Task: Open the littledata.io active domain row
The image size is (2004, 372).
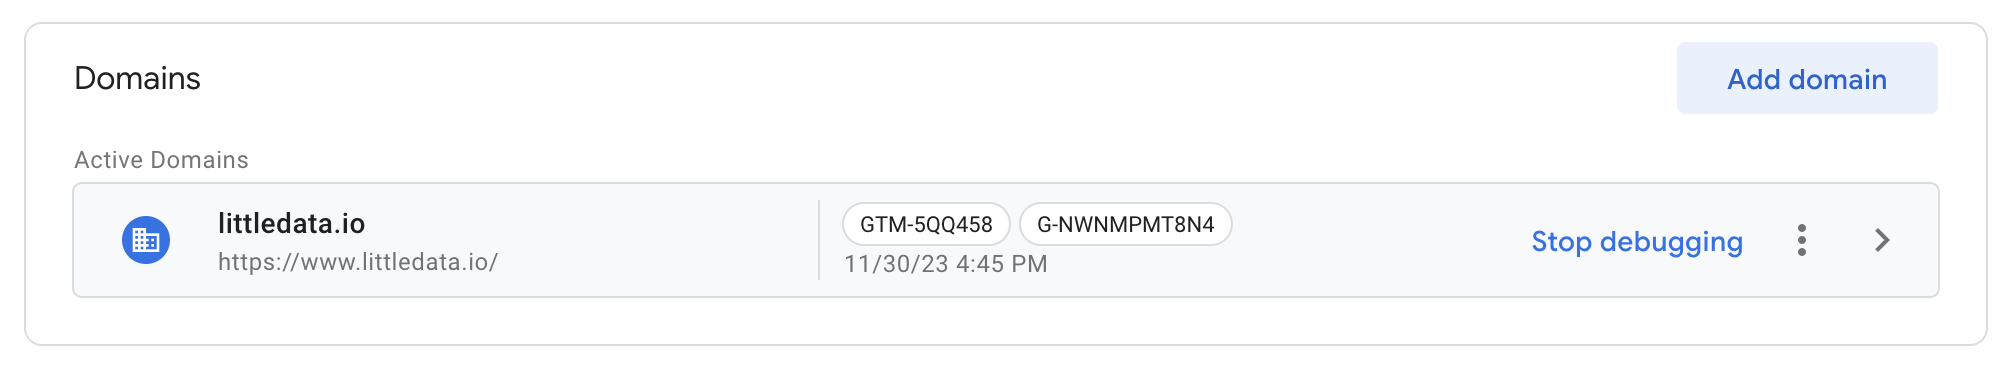Action: (1006, 240)
